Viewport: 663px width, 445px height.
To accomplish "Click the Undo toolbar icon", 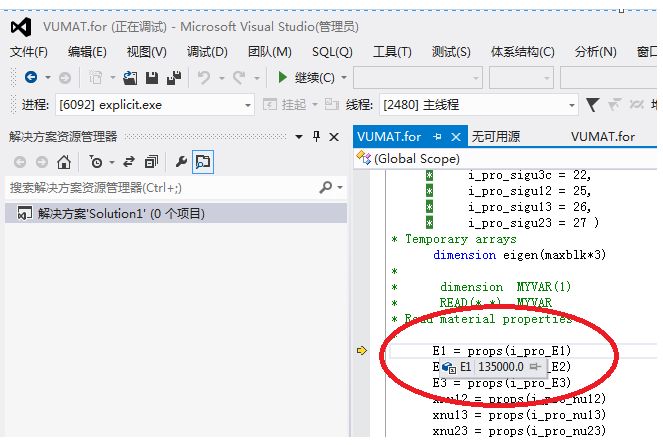I will (x=204, y=78).
